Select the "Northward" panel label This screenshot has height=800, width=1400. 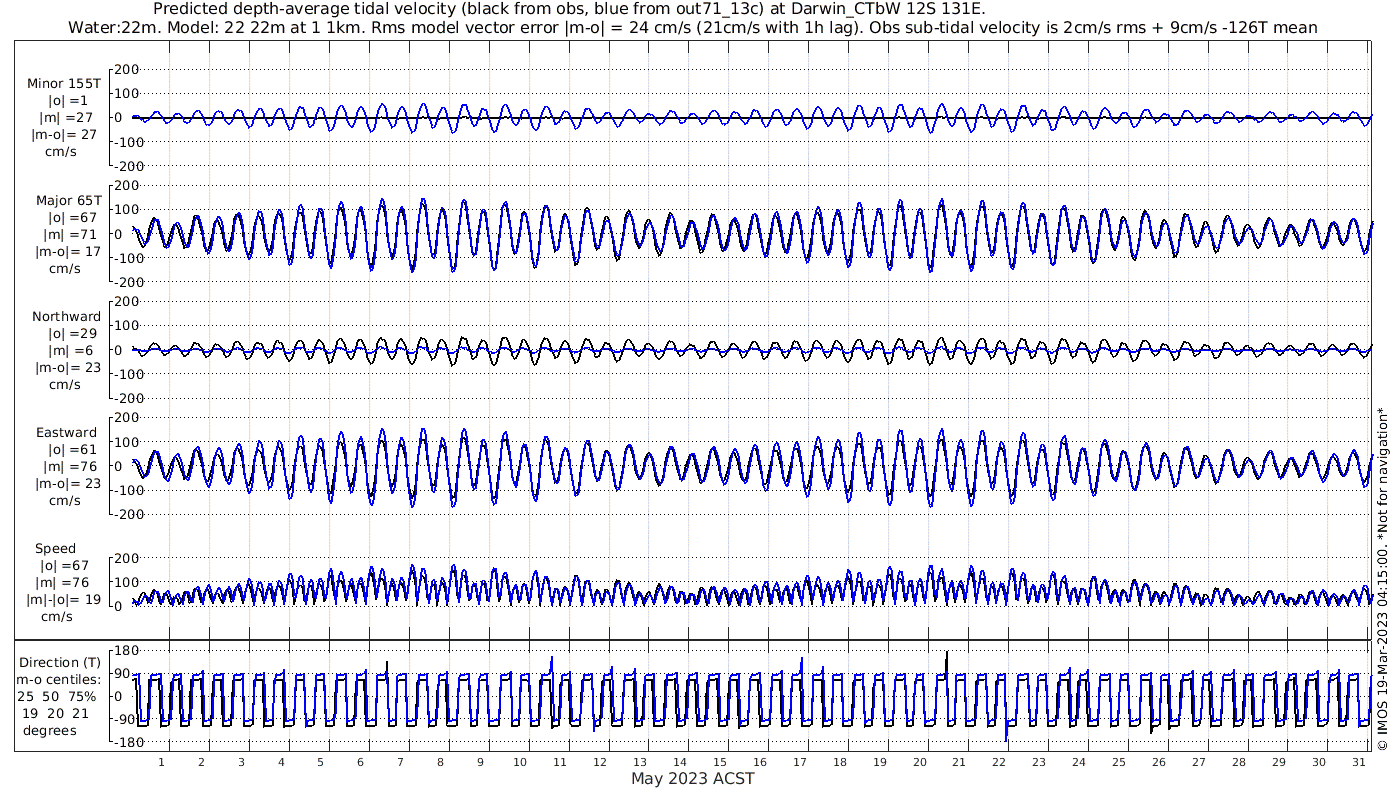click(x=66, y=316)
